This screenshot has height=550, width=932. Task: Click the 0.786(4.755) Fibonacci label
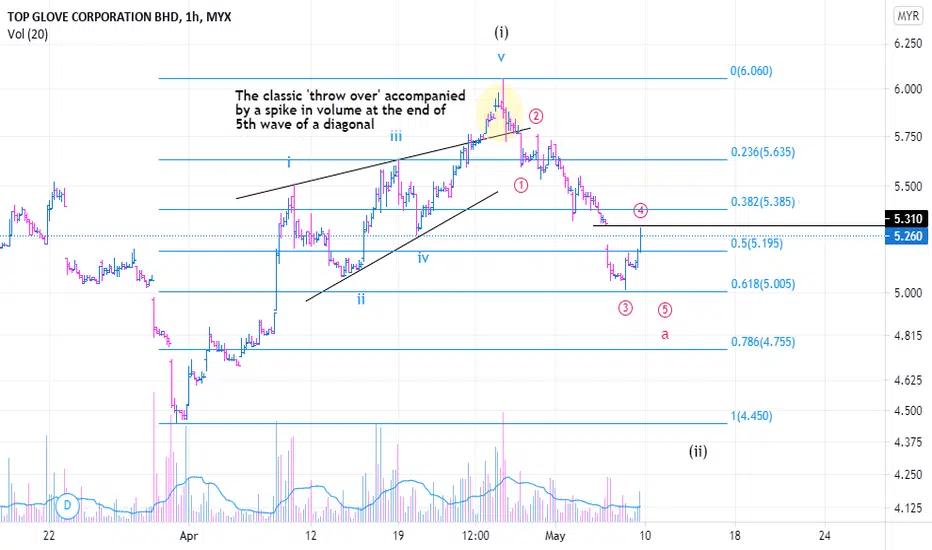(x=763, y=342)
